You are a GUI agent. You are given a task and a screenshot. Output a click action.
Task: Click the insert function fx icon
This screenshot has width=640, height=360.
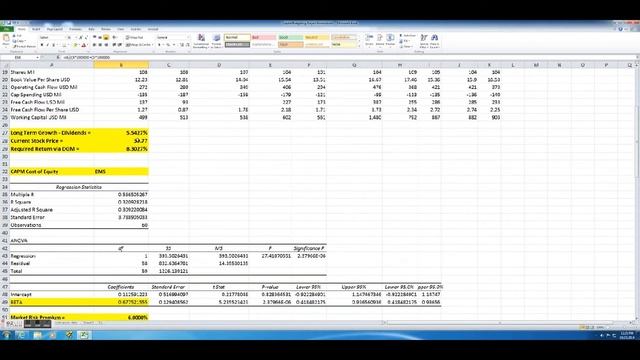(58, 58)
